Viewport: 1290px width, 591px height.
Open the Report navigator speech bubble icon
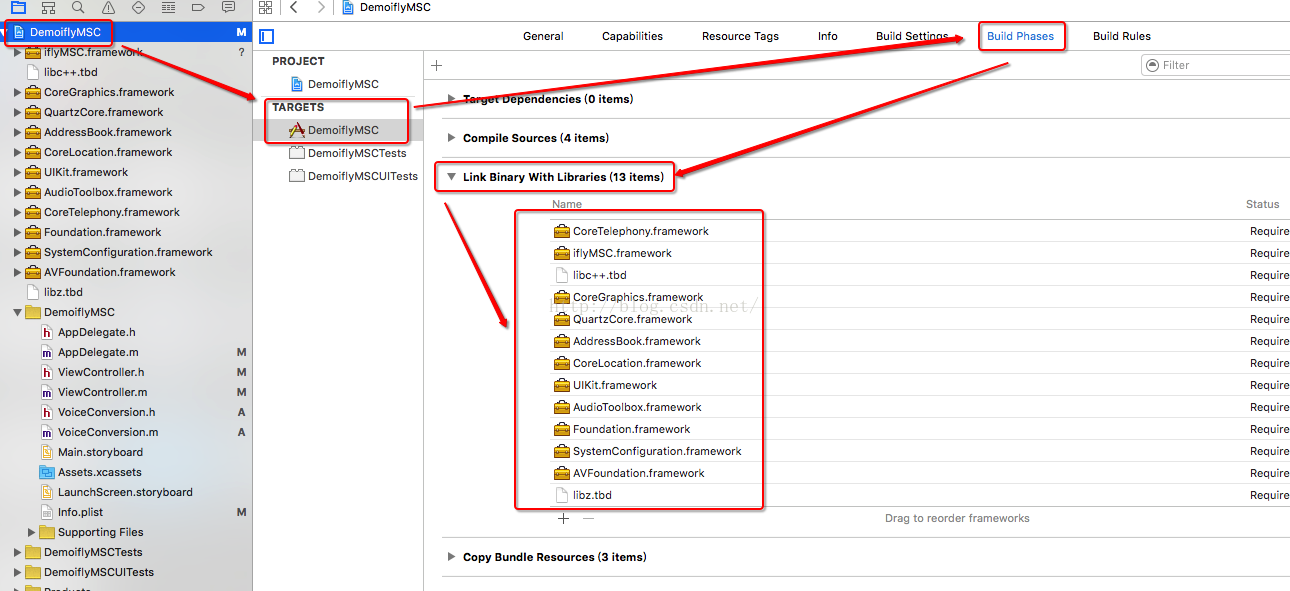coord(229,7)
